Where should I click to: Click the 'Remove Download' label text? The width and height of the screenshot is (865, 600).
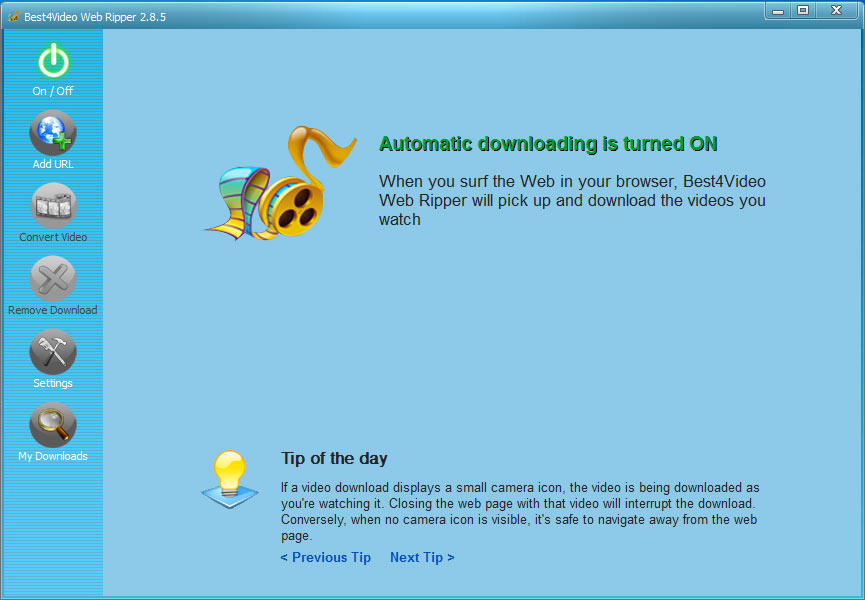coord(53,310)
